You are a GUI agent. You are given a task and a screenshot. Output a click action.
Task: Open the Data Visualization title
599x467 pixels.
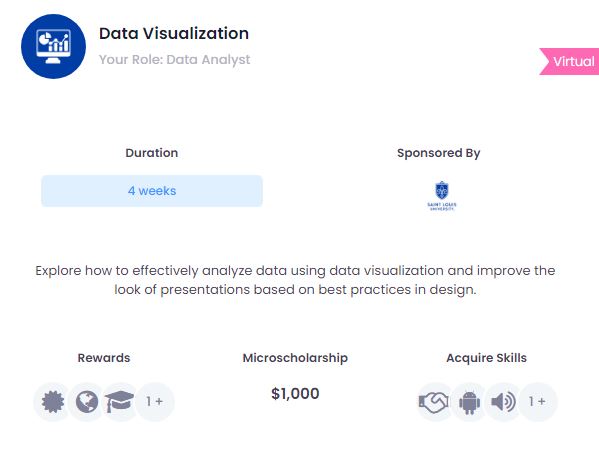click(174, 34)
